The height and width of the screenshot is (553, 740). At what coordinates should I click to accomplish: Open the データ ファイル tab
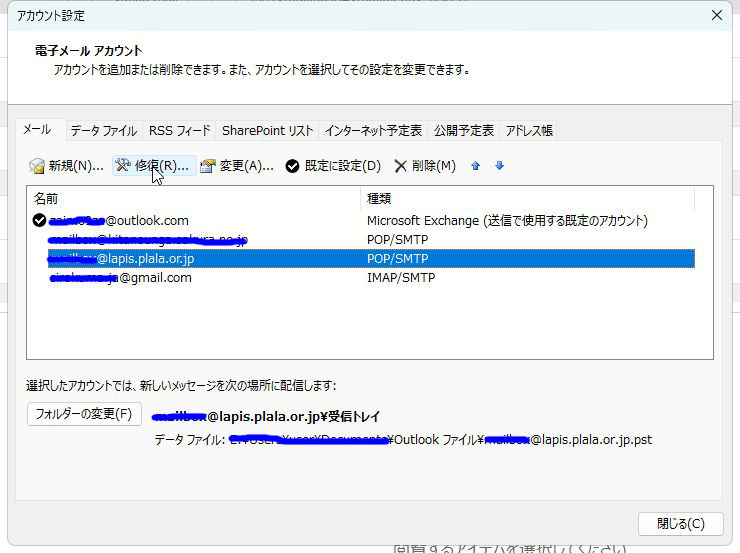[103, 131]
